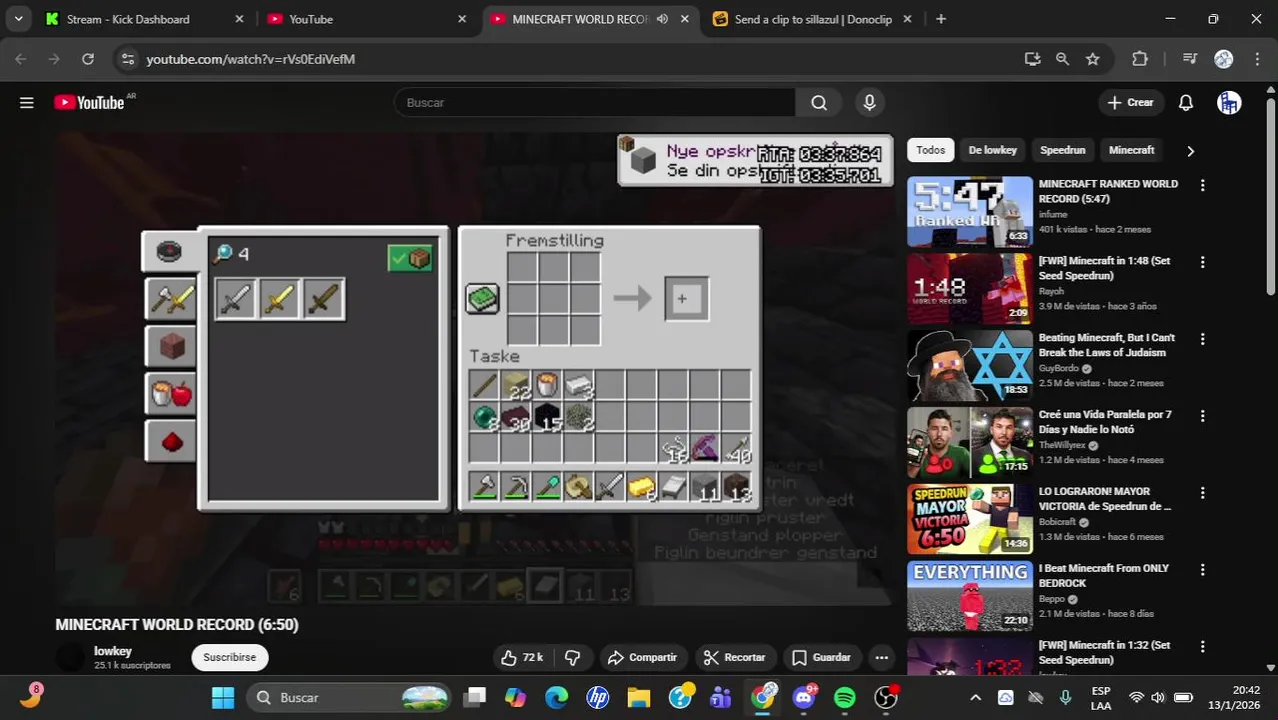Open options for the Ranked World Record video
1278x720 pixels.
pos(1202,185)
